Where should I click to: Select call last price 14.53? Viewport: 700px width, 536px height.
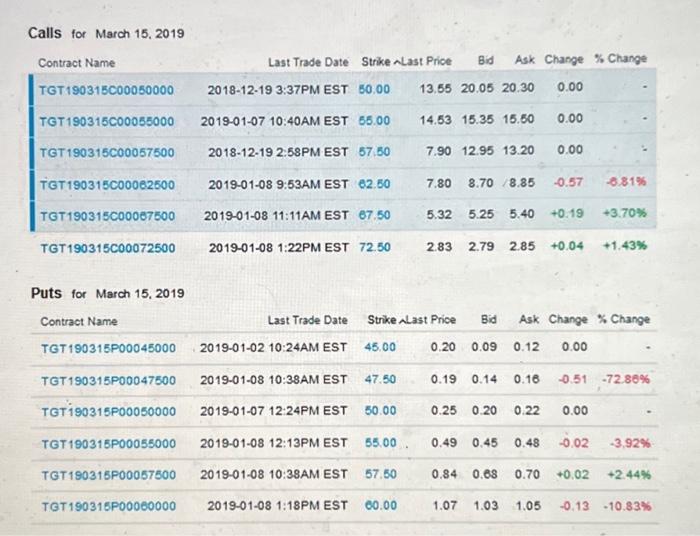tap(435, 120)
